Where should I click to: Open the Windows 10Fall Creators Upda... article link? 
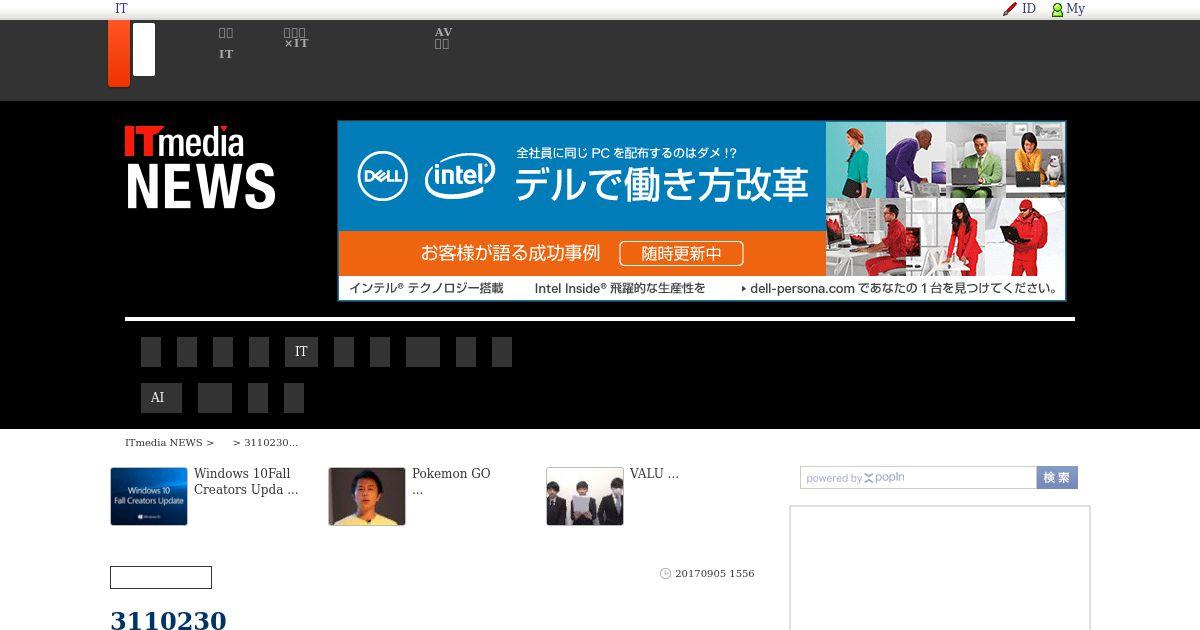(x=246, y=482)
